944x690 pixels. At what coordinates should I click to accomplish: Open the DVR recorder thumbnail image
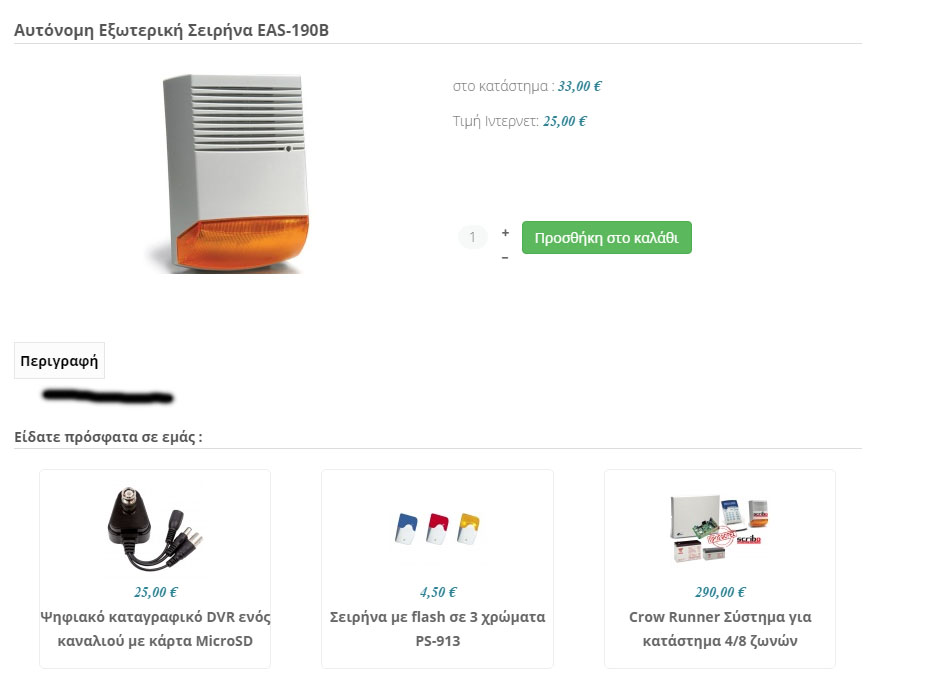tap(155, 529)
